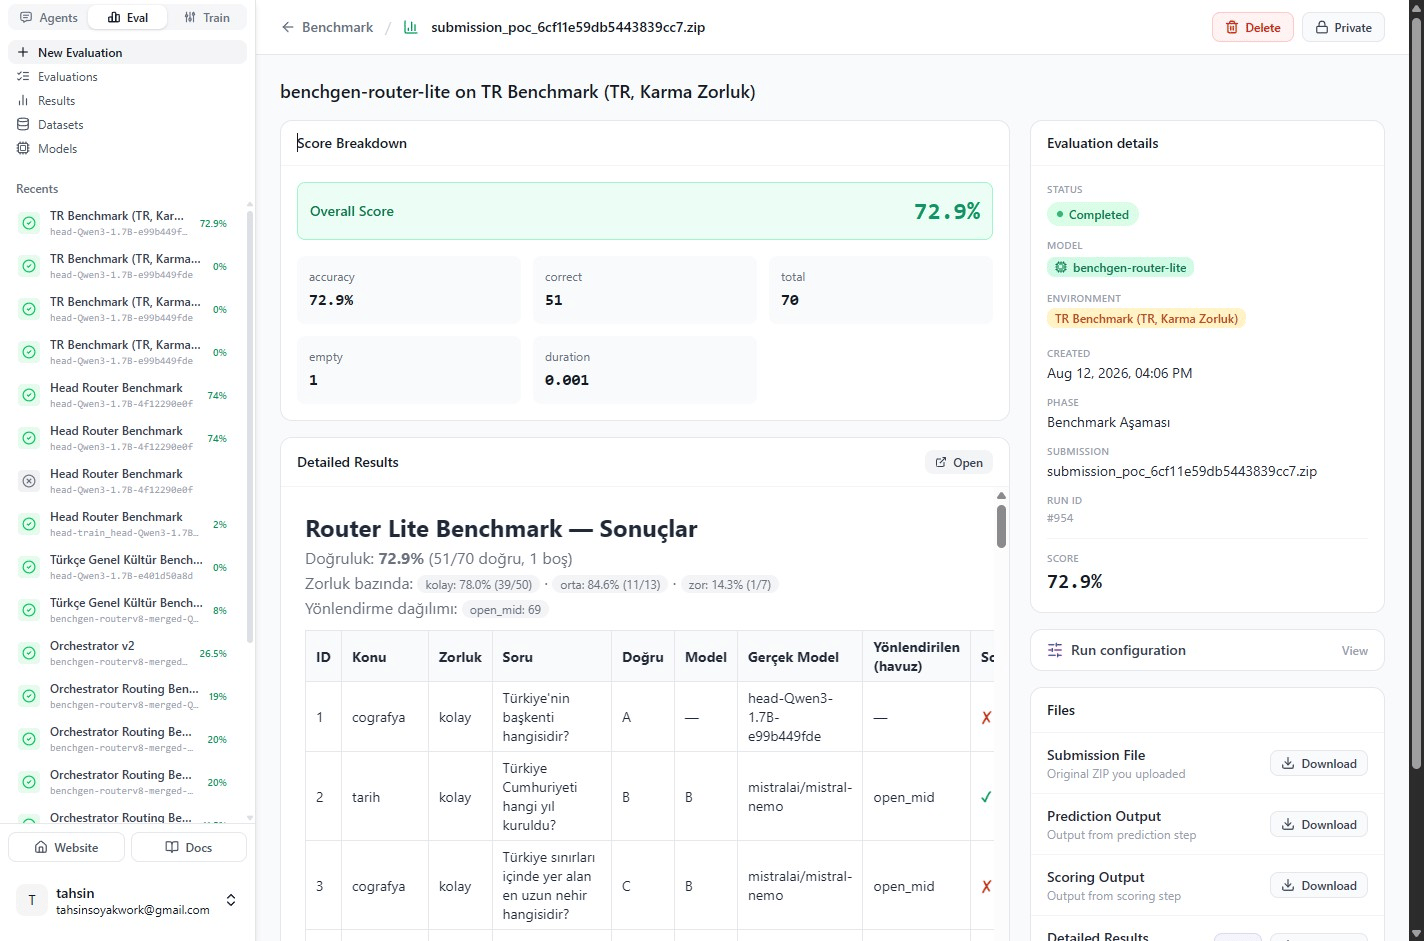The height and width of the screenshot is (941, 1424).
Task: Click the open_mid: 69 routing chip
Action: coord(505,609)
